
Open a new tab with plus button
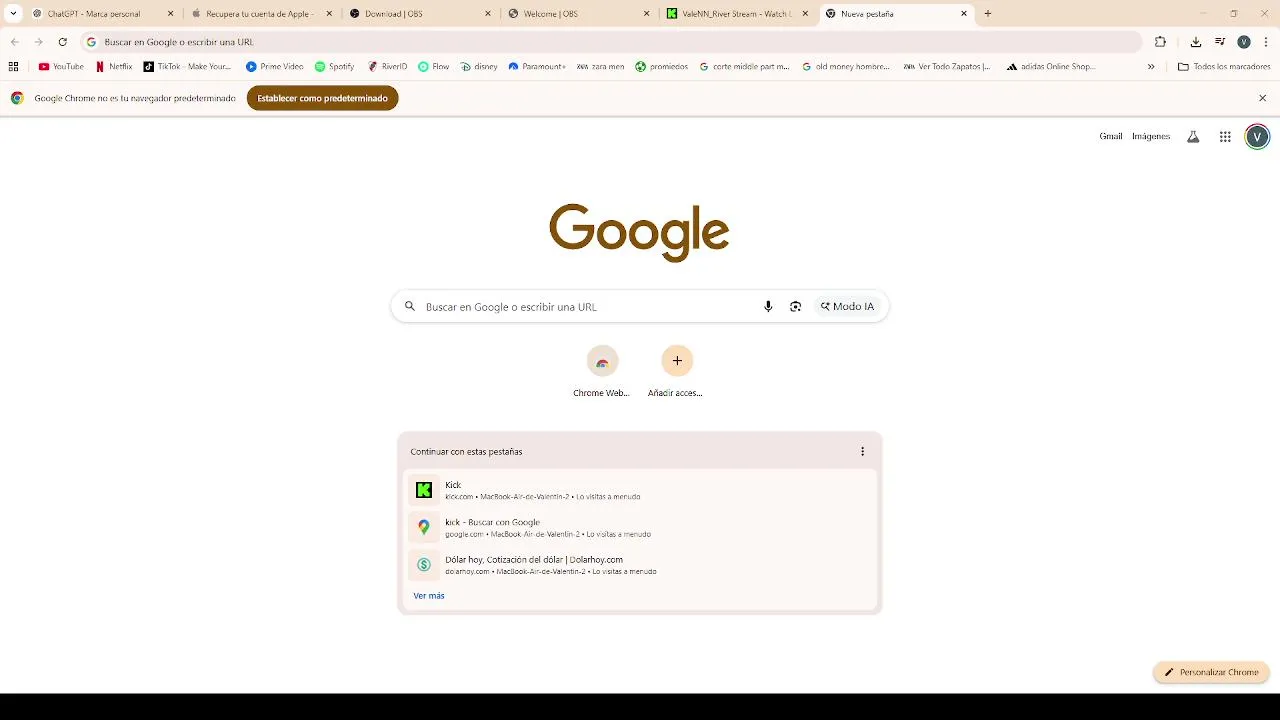pos(988,14)
